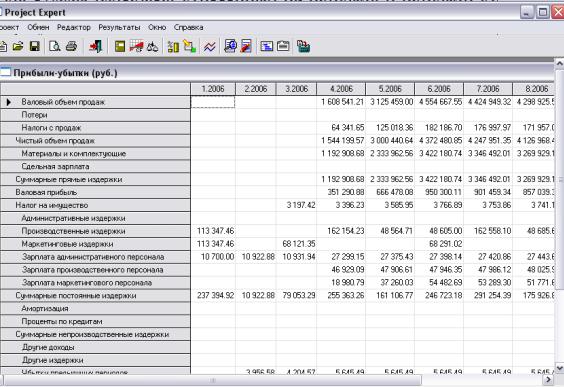Click the percent with yellow bars icon
Image resolution: width=564 pixels, height=387 pixels.
coord(173,46)
